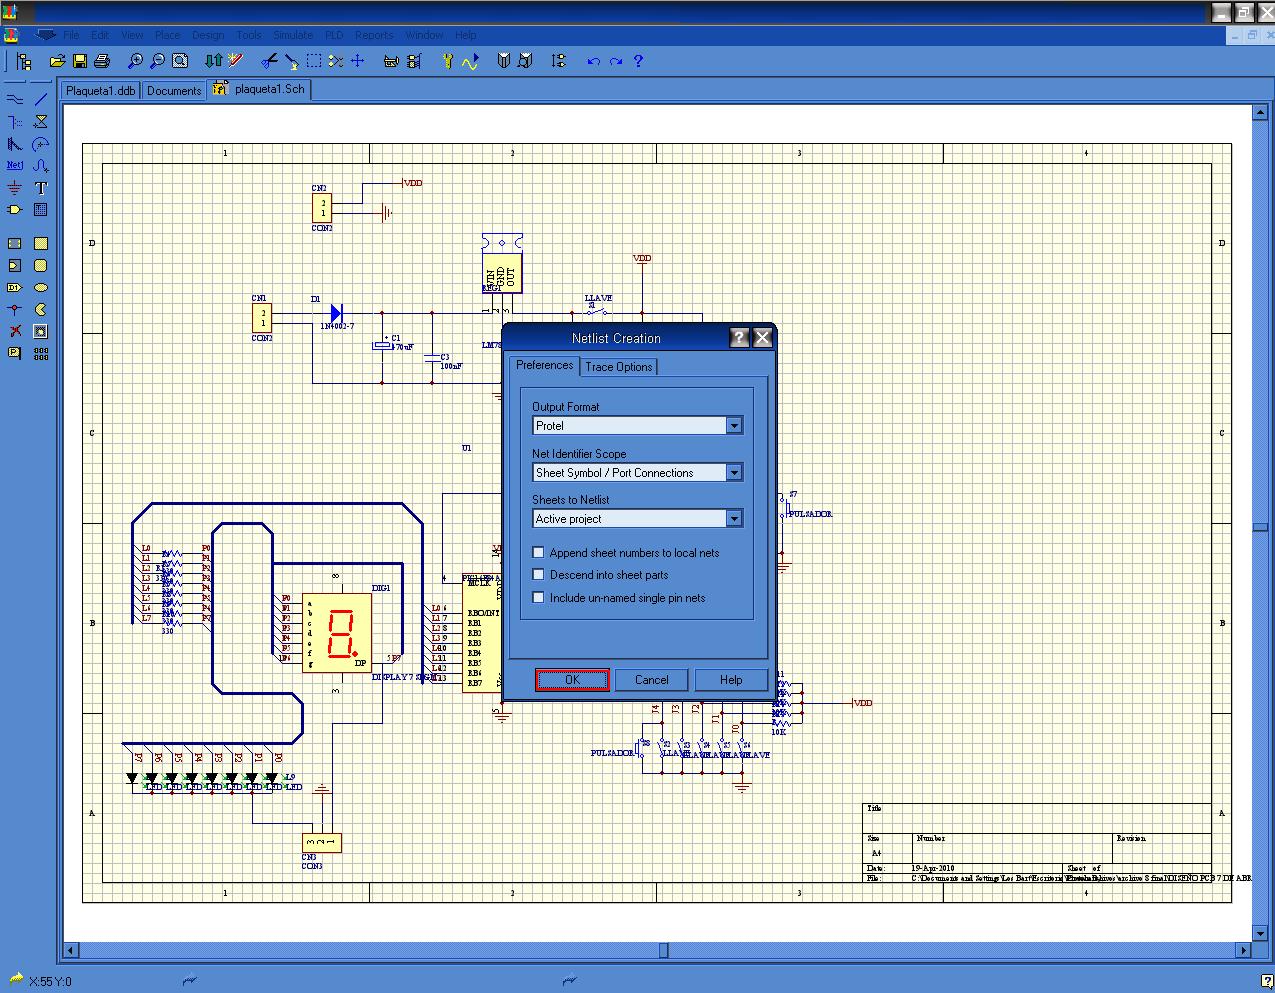This screenshot has width=1275, height=993.
Task: Select the Preferences tab in dialog
Action: click(x=545, y=365)
